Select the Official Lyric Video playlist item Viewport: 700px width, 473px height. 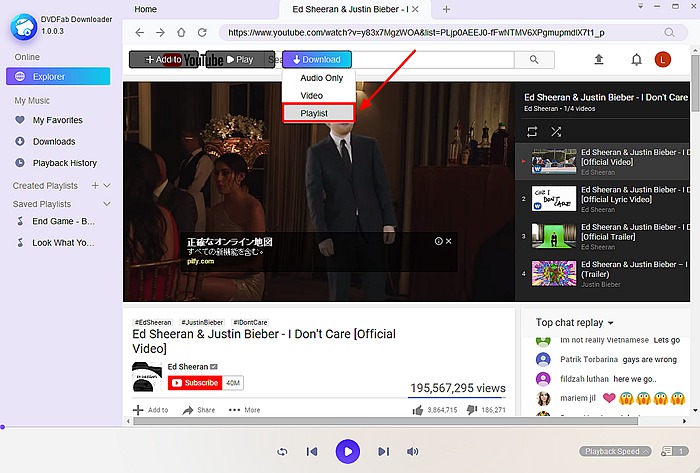coord(603,199)
